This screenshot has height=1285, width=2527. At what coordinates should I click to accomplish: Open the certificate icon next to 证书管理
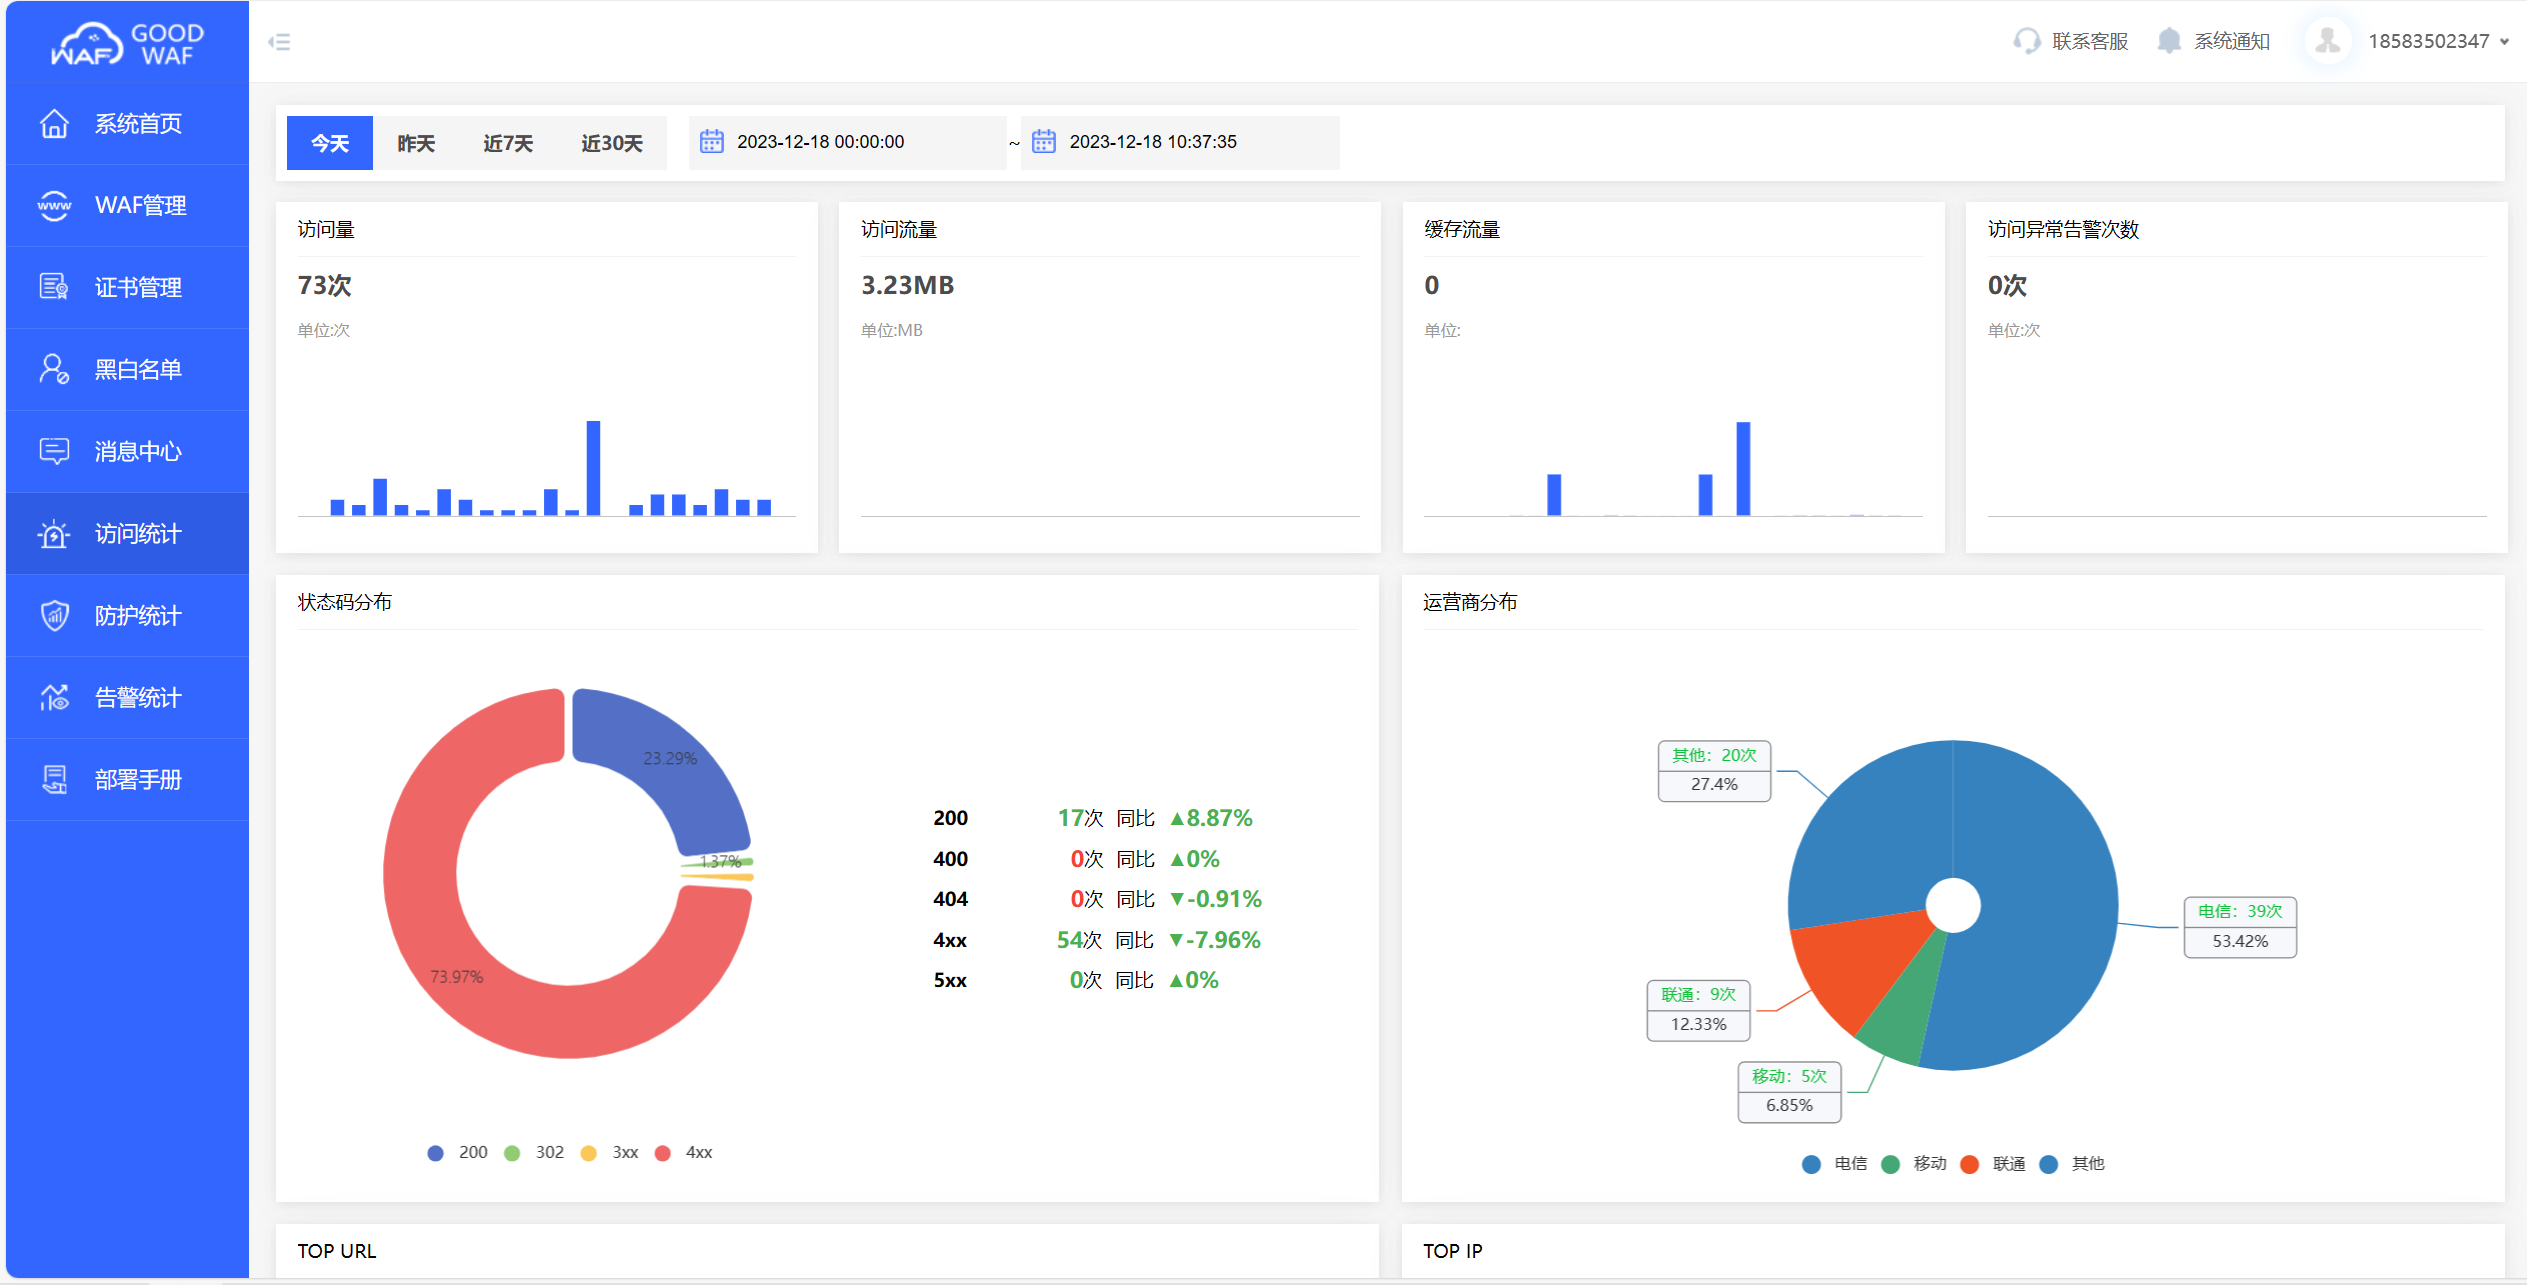click(x=54, y=287)
